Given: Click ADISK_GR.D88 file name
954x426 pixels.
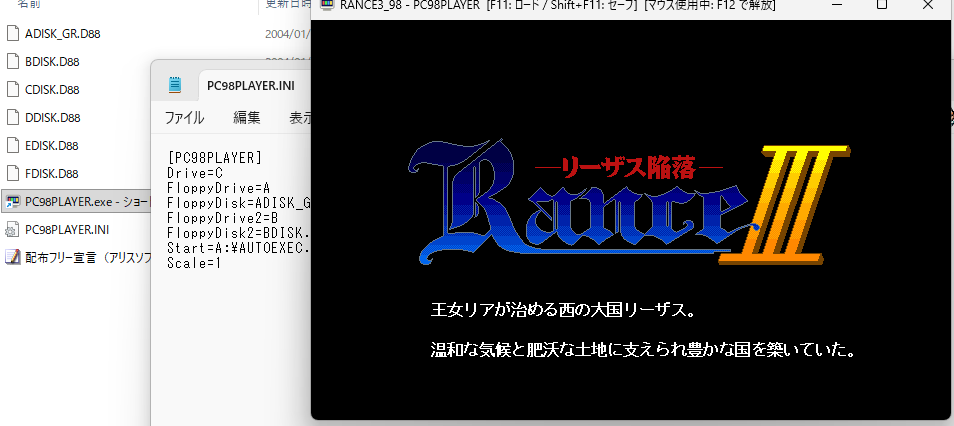Looking at the screenshot, I should click(x=63, y=33).
